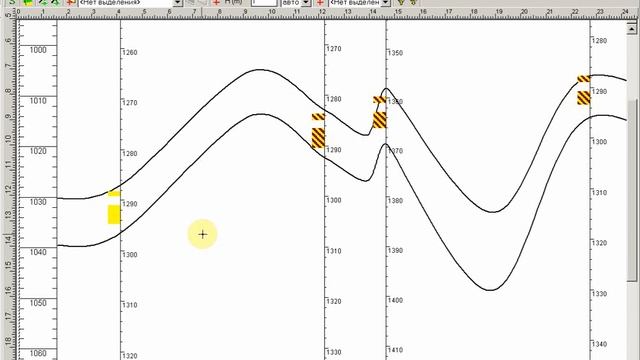Select small hatched interval on rightmost well

[x=584, y=79]
